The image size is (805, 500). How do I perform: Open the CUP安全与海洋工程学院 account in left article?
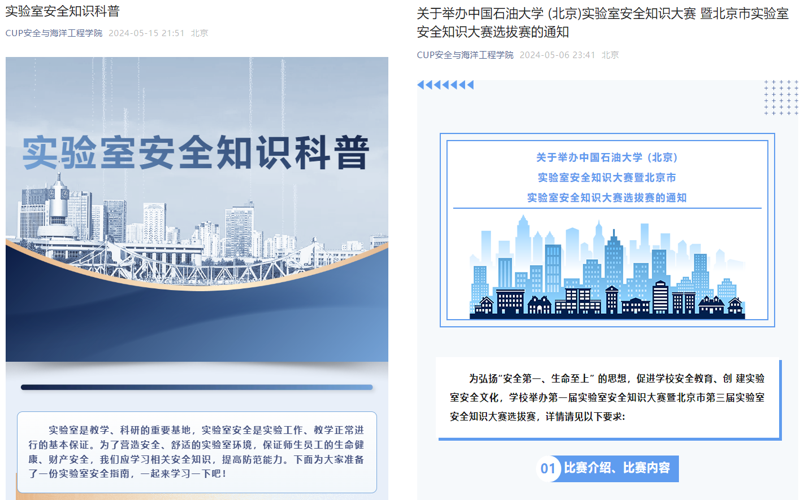click(53, 33)
